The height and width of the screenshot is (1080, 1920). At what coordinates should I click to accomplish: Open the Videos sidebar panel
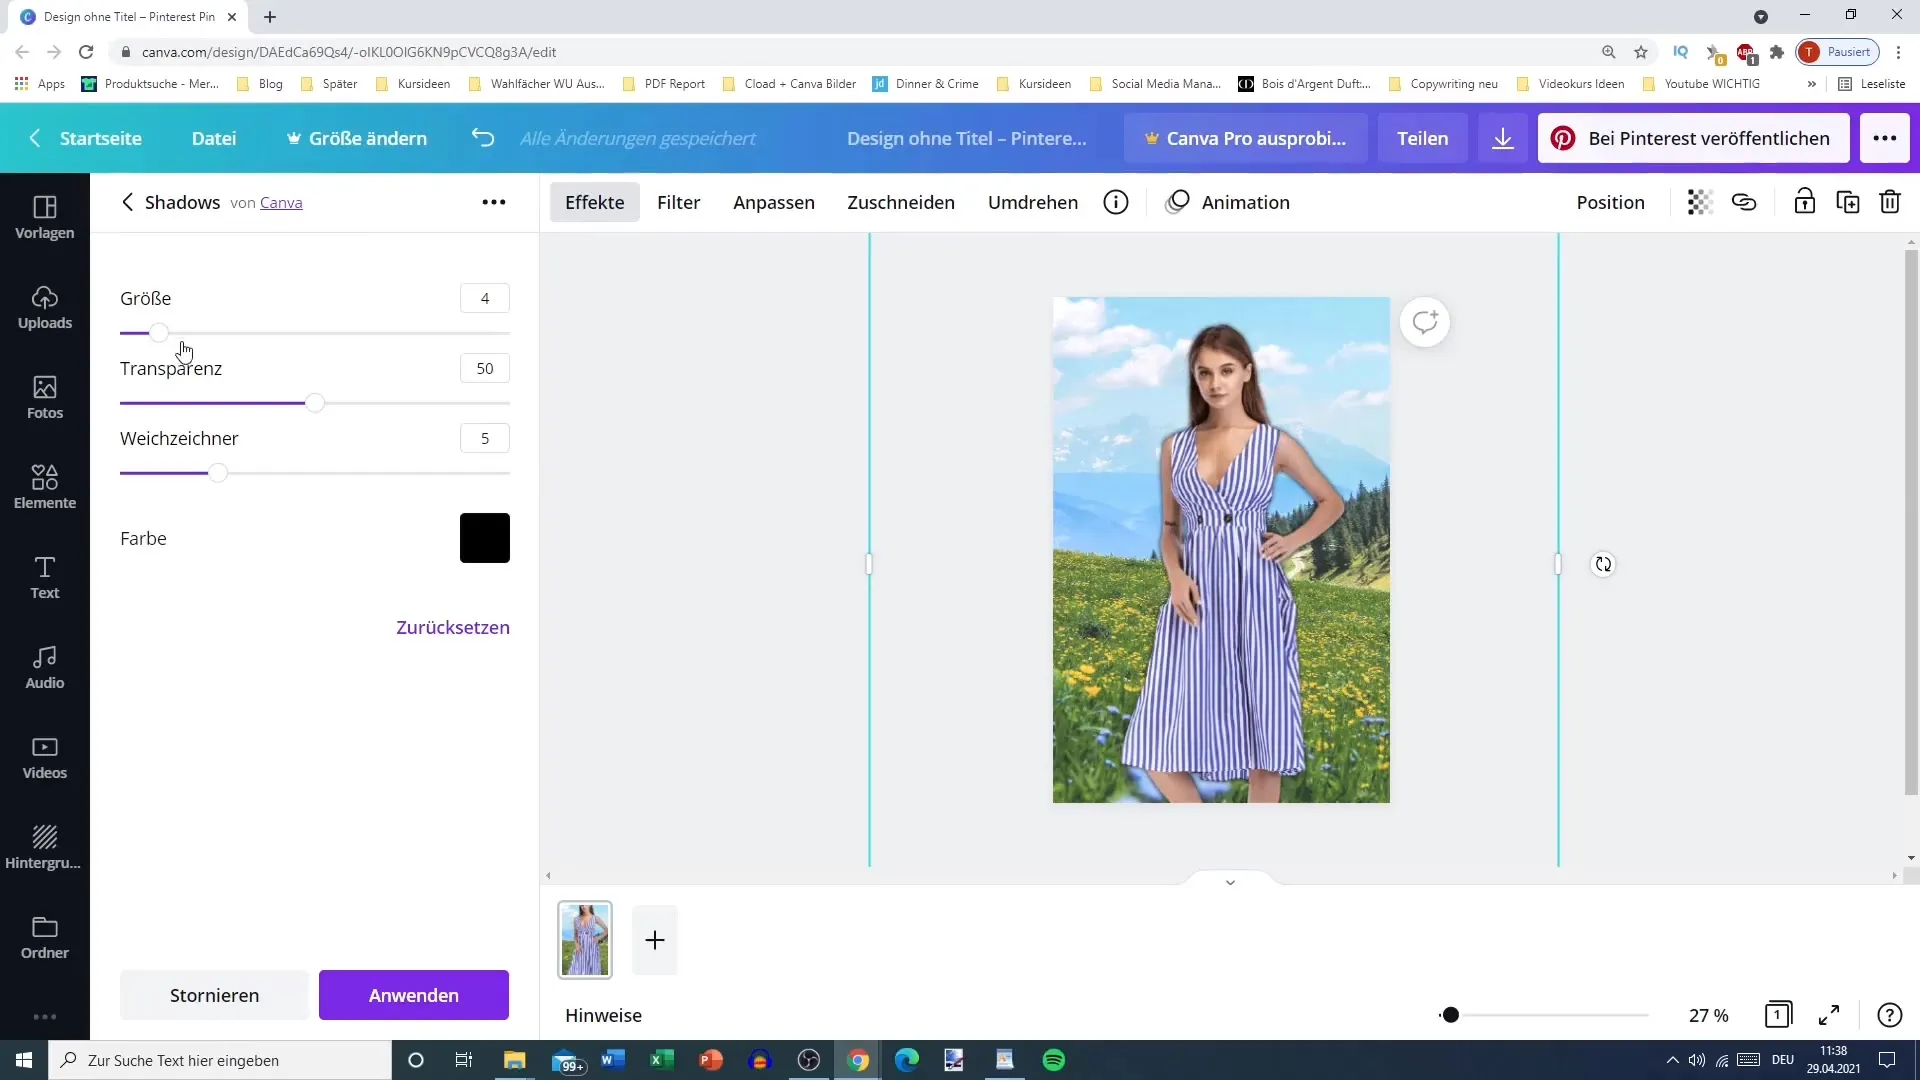click(45, 757)
